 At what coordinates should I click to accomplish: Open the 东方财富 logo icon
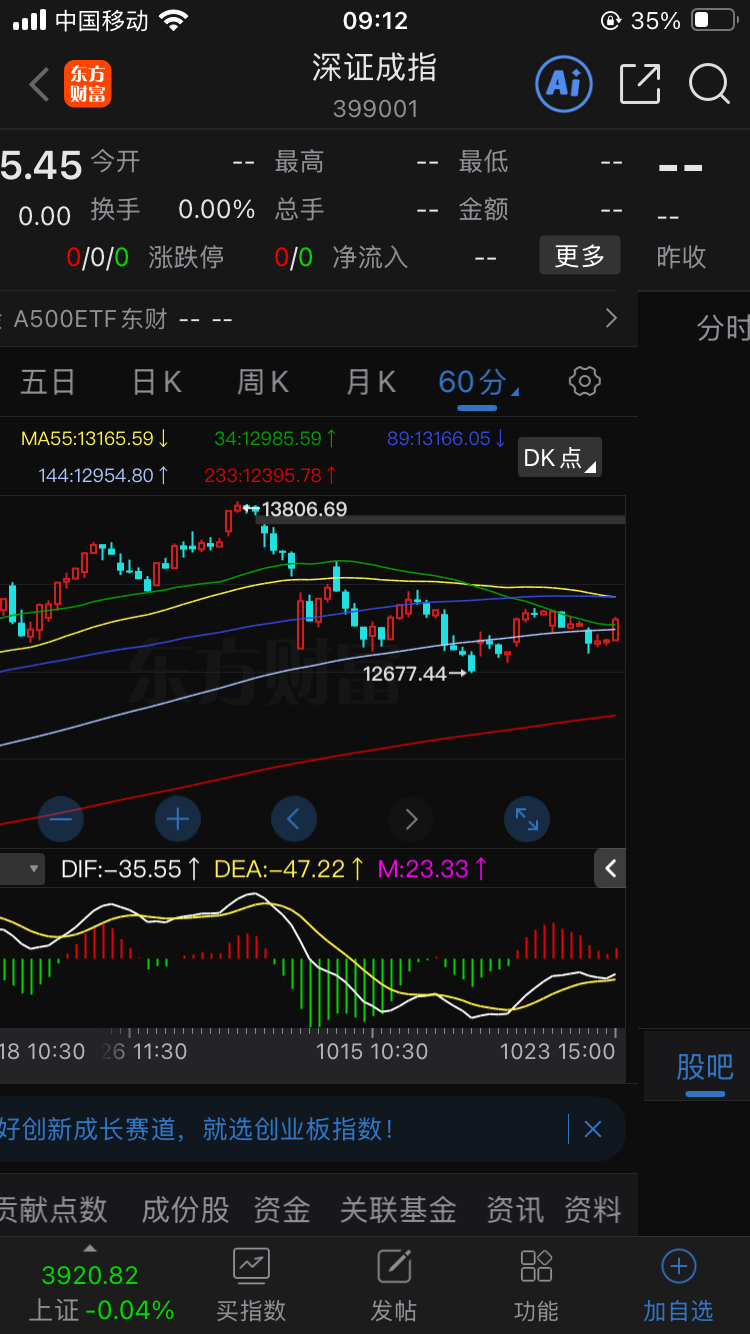point(88,84)
